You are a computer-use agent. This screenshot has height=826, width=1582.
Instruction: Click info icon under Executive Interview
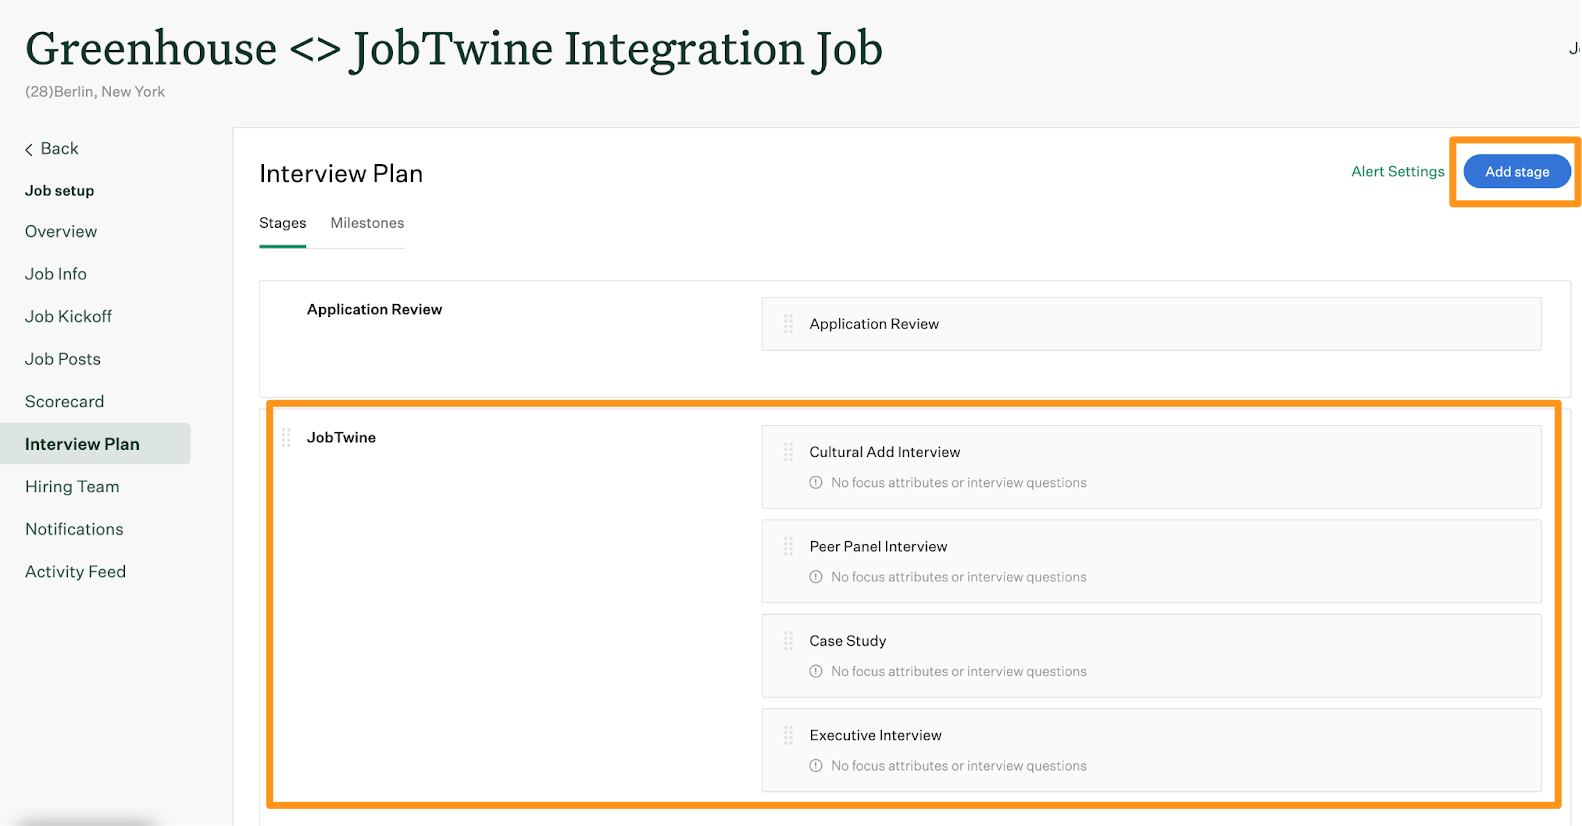tap(816, 766)
